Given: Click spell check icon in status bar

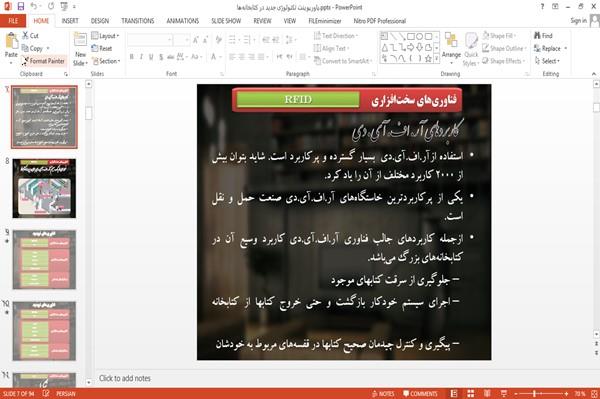Looking at the screenshot, I should [46, 393].
